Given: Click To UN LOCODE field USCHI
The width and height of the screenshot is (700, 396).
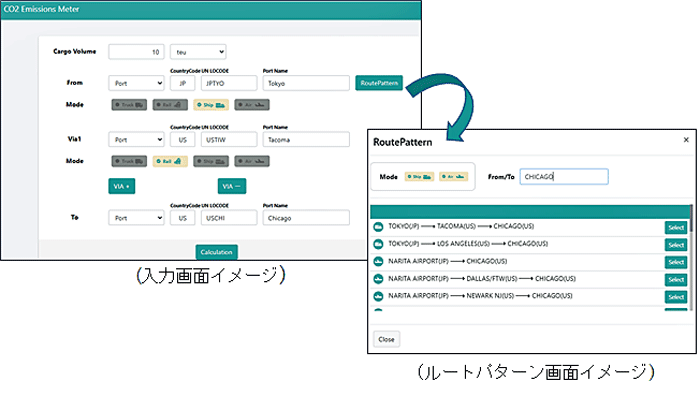Looking at the screenshot, I should pos(229,218).
